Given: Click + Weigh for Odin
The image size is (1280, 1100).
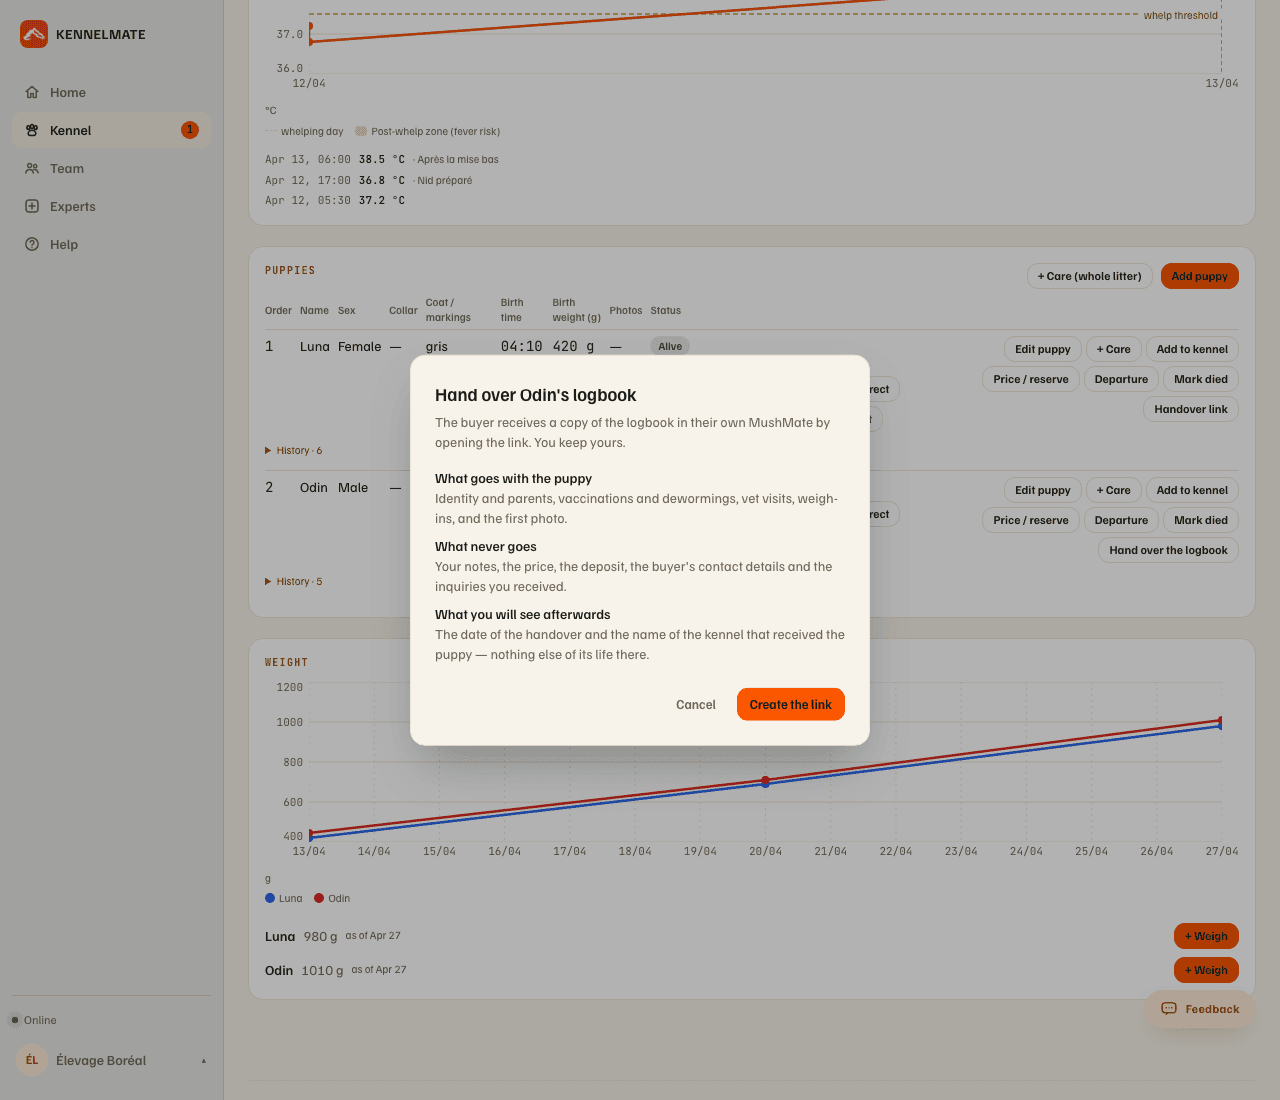Looking at the screenshot, I should [1206, 970].
